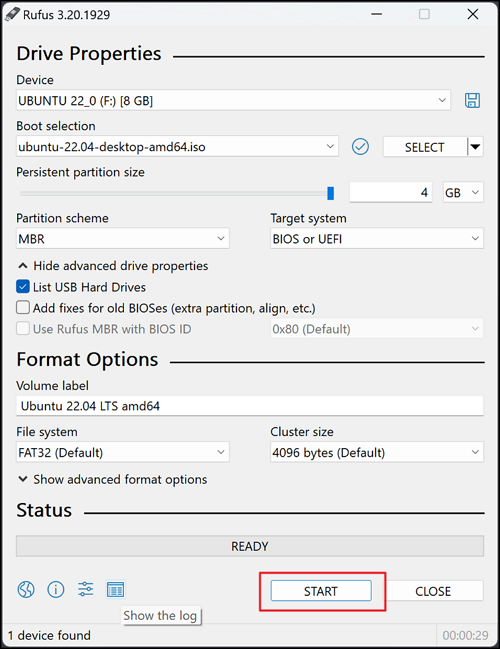Click the SELECT button
The width and height of the screenshot is (500, 649).
(425, 147)
